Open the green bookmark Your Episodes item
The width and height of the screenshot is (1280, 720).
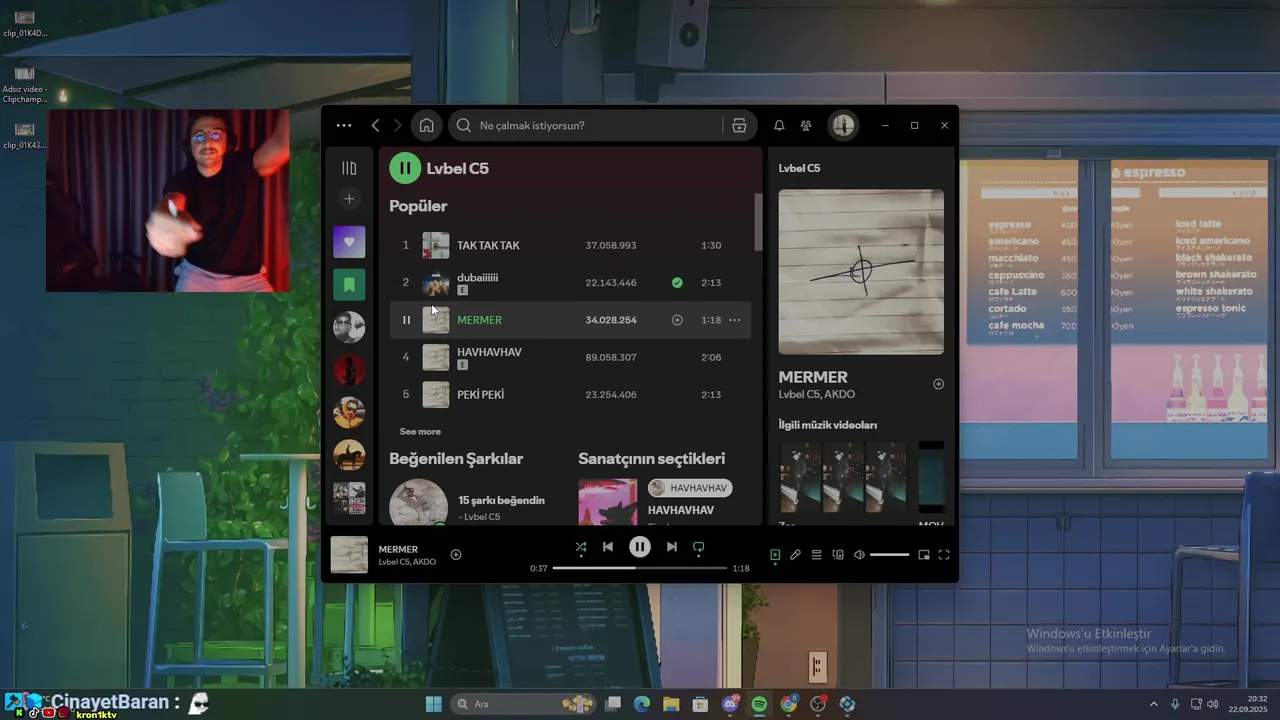tap(349, 284)
